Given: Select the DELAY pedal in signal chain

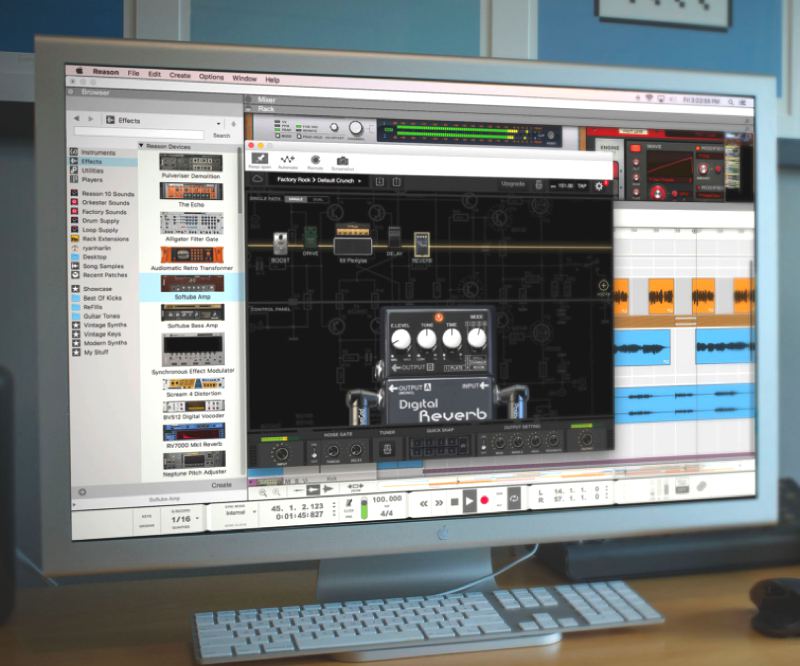Looking at the screenshot, I should tap(394, 241).
